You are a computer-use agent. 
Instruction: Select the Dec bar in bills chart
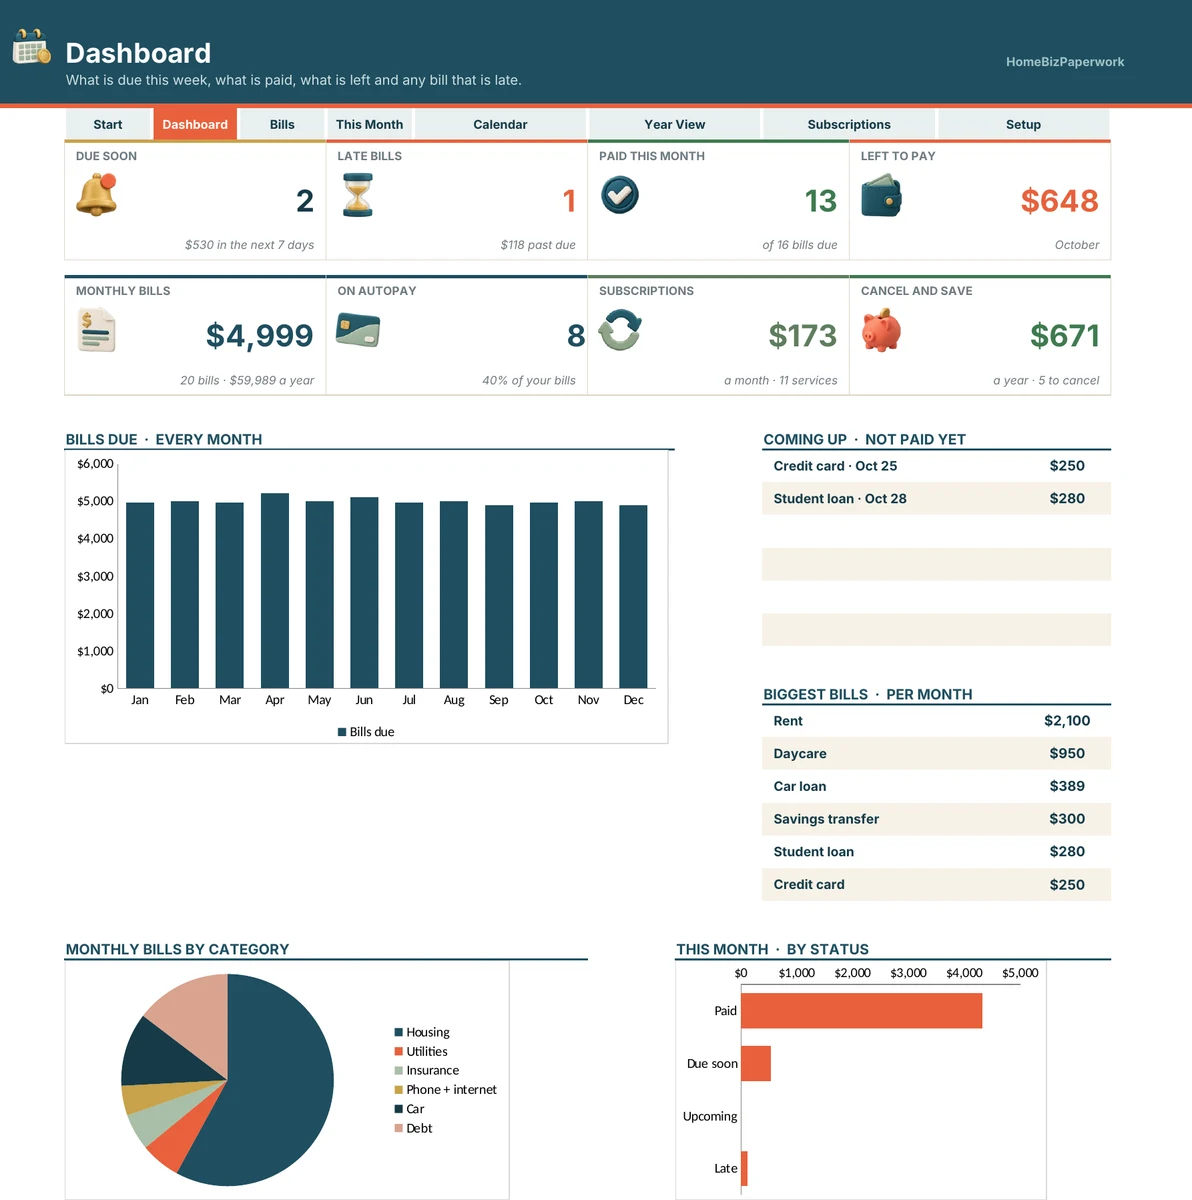[633, 597]
